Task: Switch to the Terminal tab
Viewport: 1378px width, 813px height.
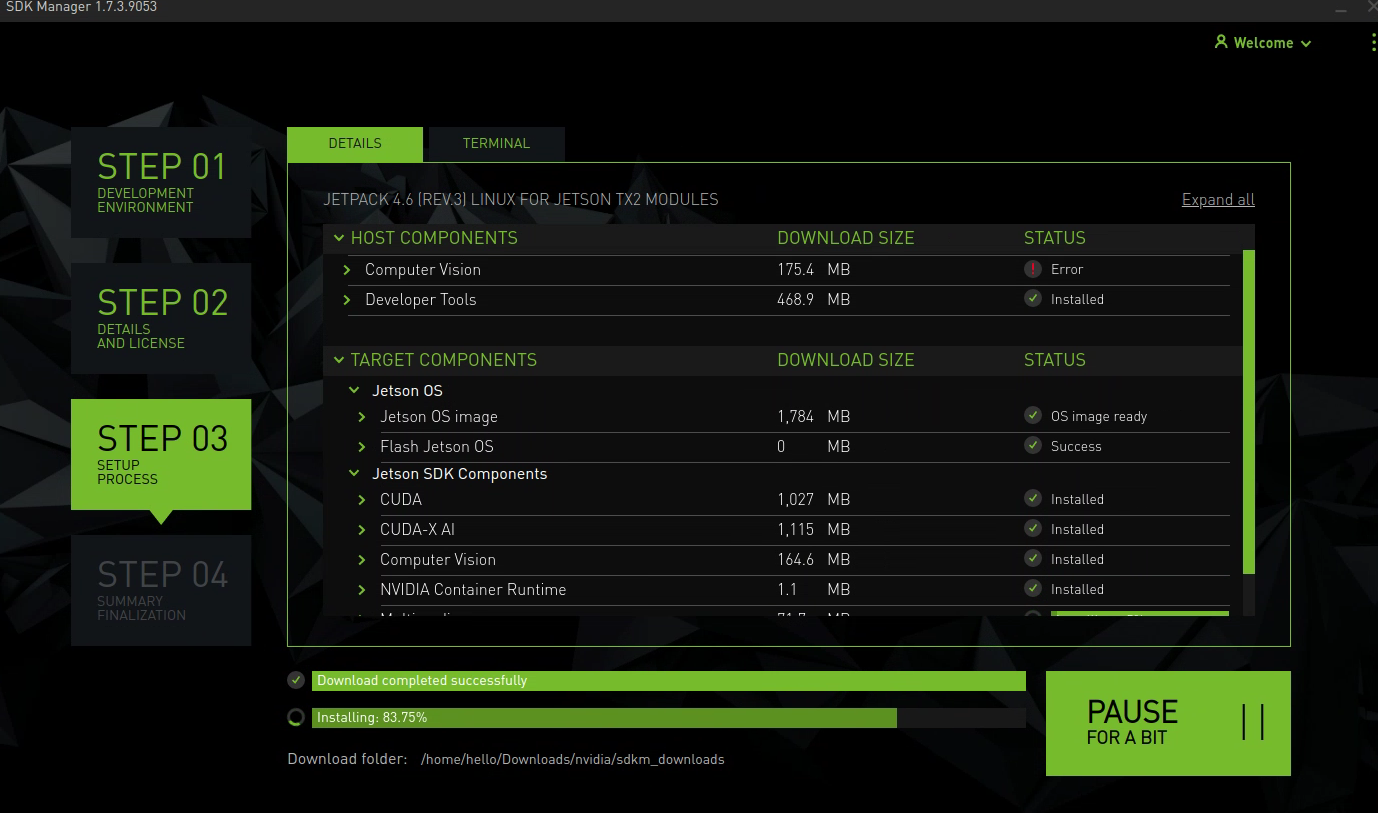Action: click(496, 143)
